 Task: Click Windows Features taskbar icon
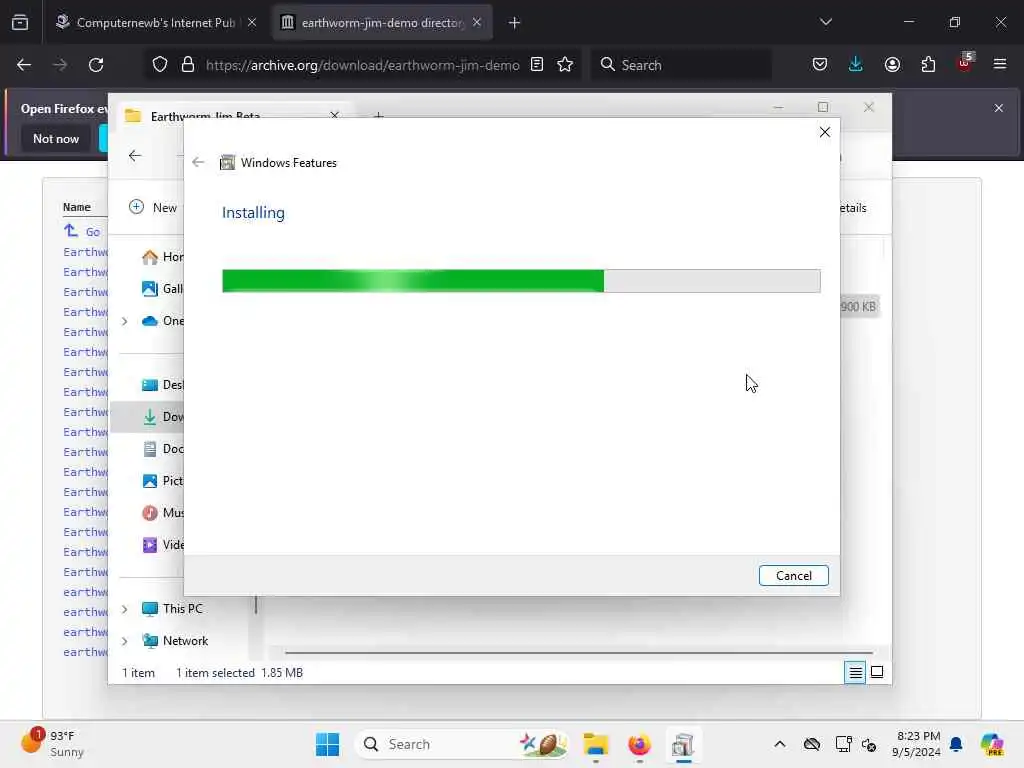click(683, 744)
